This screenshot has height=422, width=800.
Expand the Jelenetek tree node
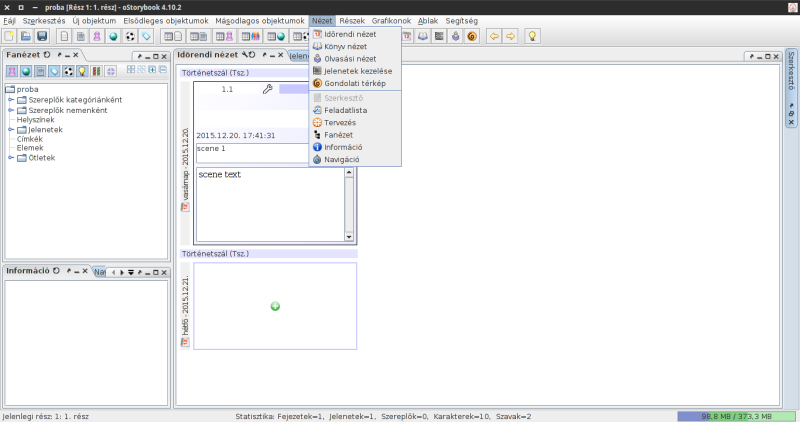(11, 130)
